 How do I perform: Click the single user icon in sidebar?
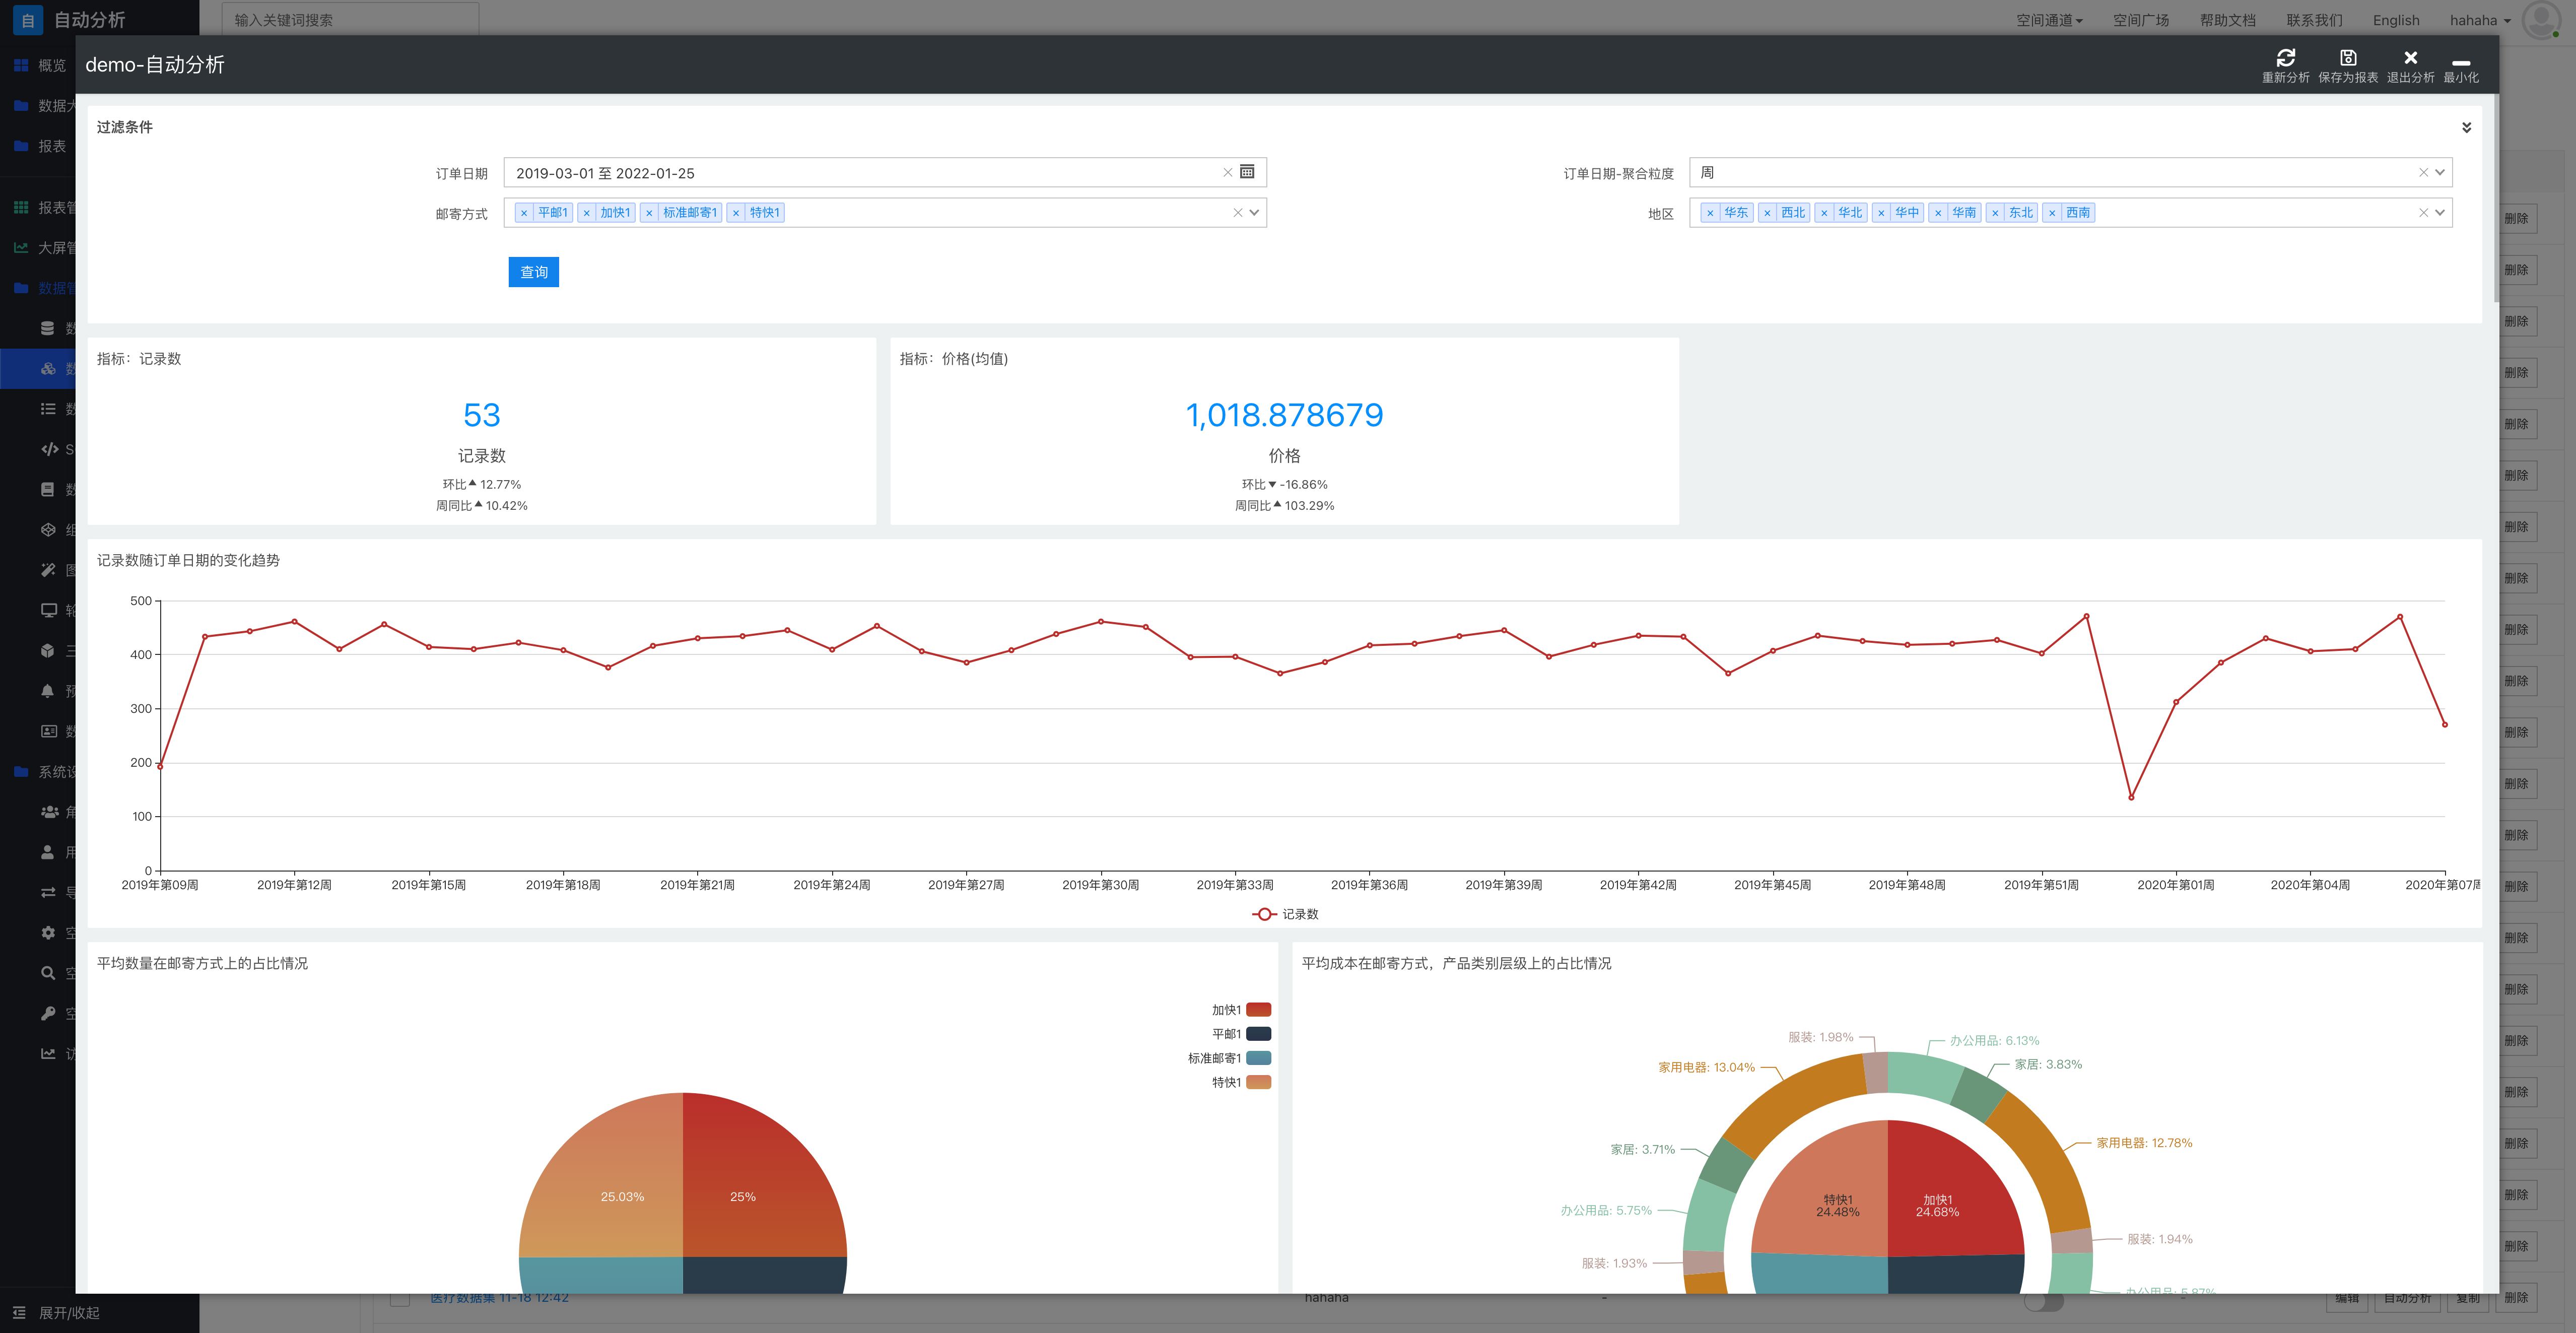coord(48,852)
